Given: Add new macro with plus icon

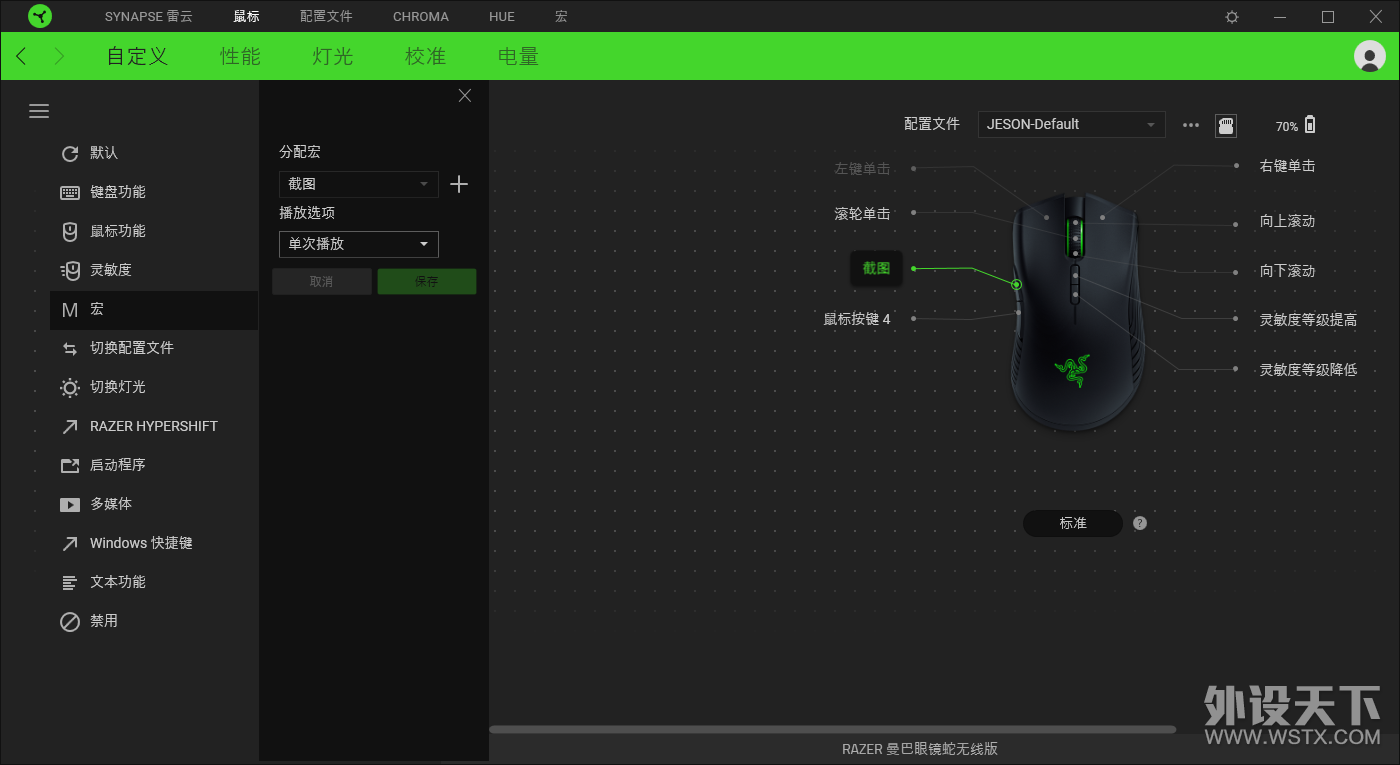Looking at the screenshot, I should pos(459,184).
